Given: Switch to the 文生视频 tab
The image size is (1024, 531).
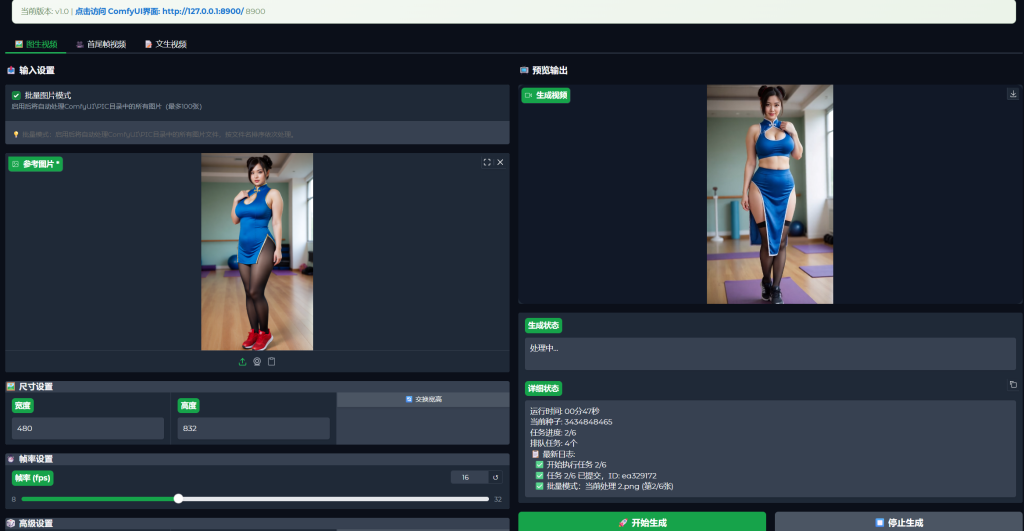Looking at the screenshot, I should [166, 44].
